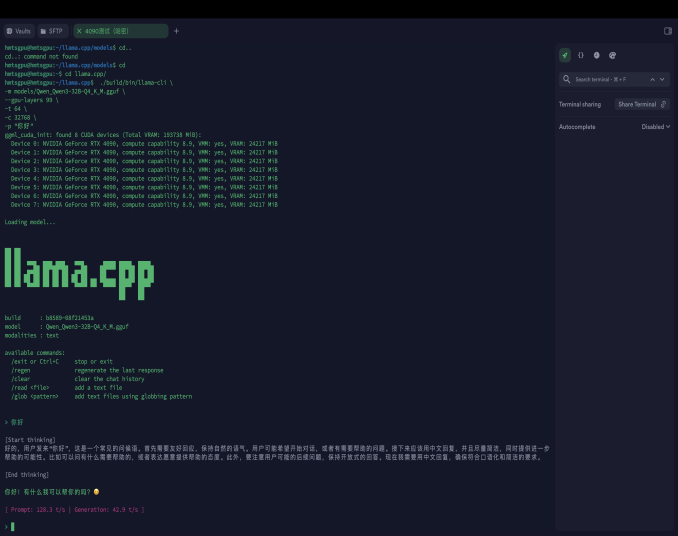Open the theme palette icon
The height and width of the screenshot is (536, 678).
[612, 55]
